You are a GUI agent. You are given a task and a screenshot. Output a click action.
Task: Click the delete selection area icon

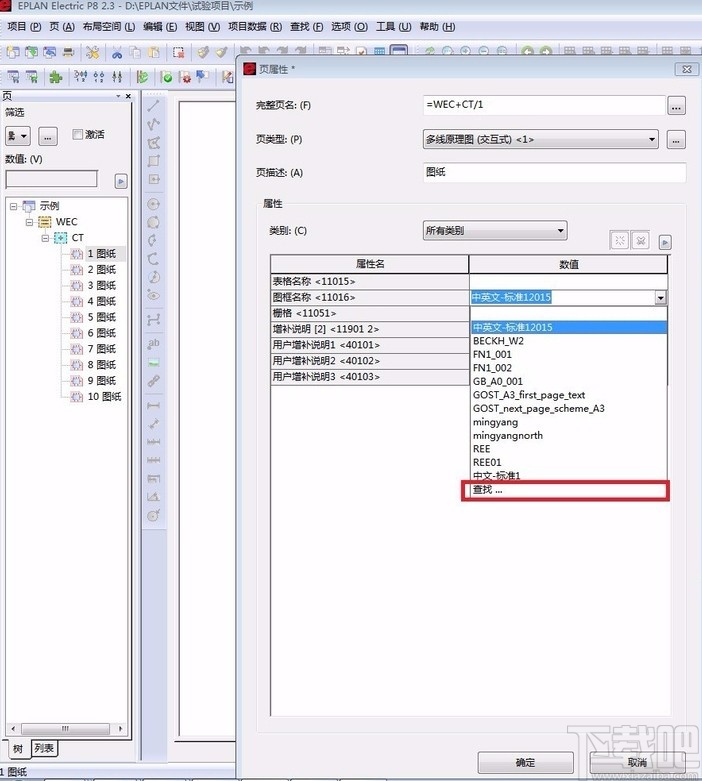(x=178, y=52)
